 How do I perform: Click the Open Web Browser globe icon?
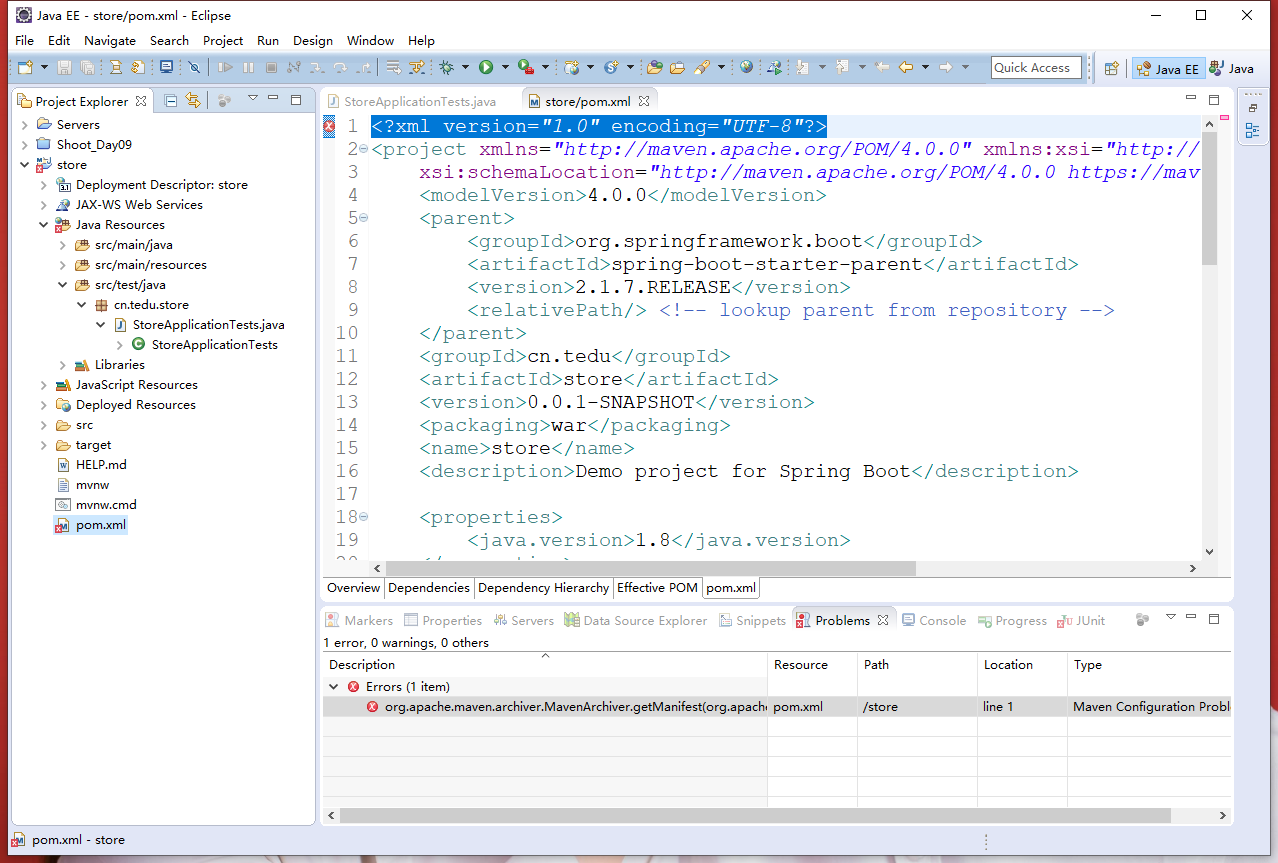(x=746, y=67)
